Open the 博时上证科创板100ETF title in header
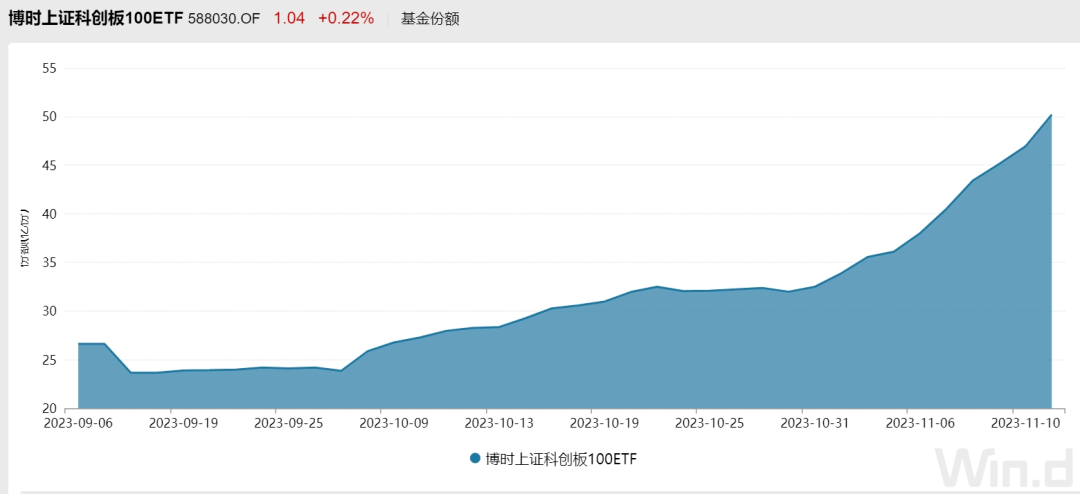 tap(96, 18)
